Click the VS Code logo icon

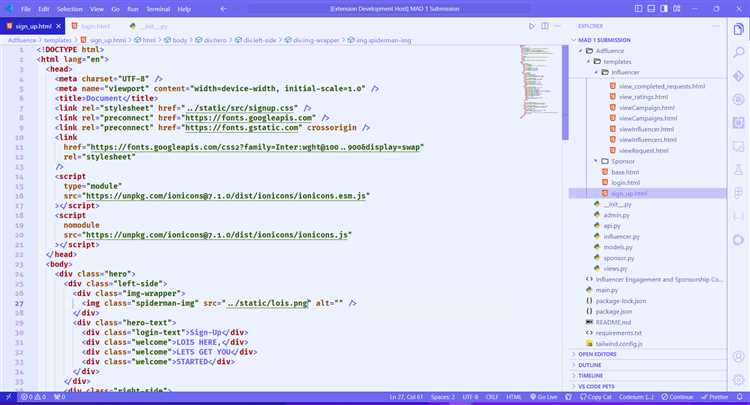point(8,9)
